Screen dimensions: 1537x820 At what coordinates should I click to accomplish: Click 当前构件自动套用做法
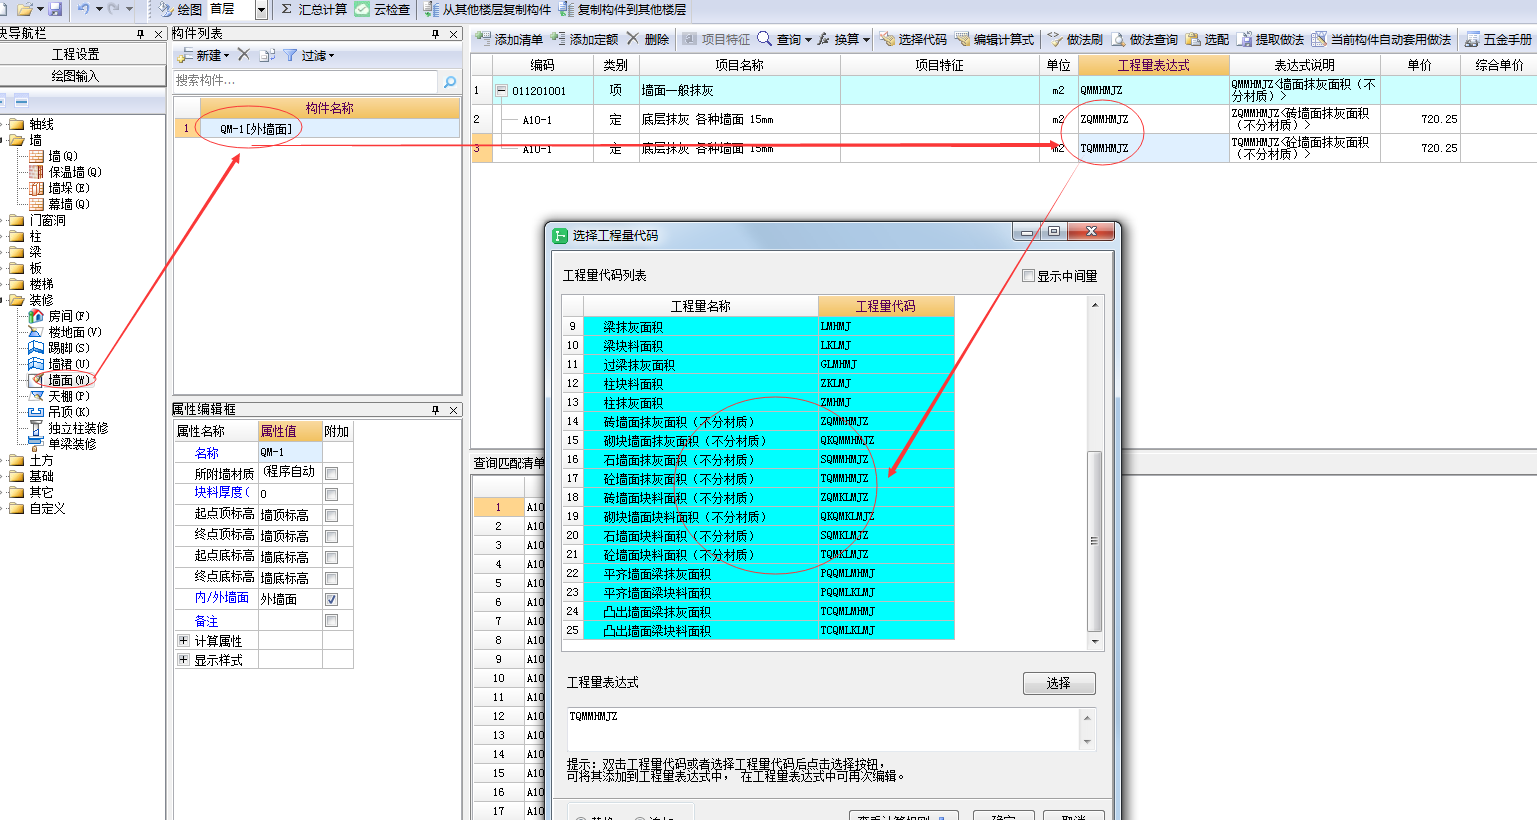[x=1381, y=39]
